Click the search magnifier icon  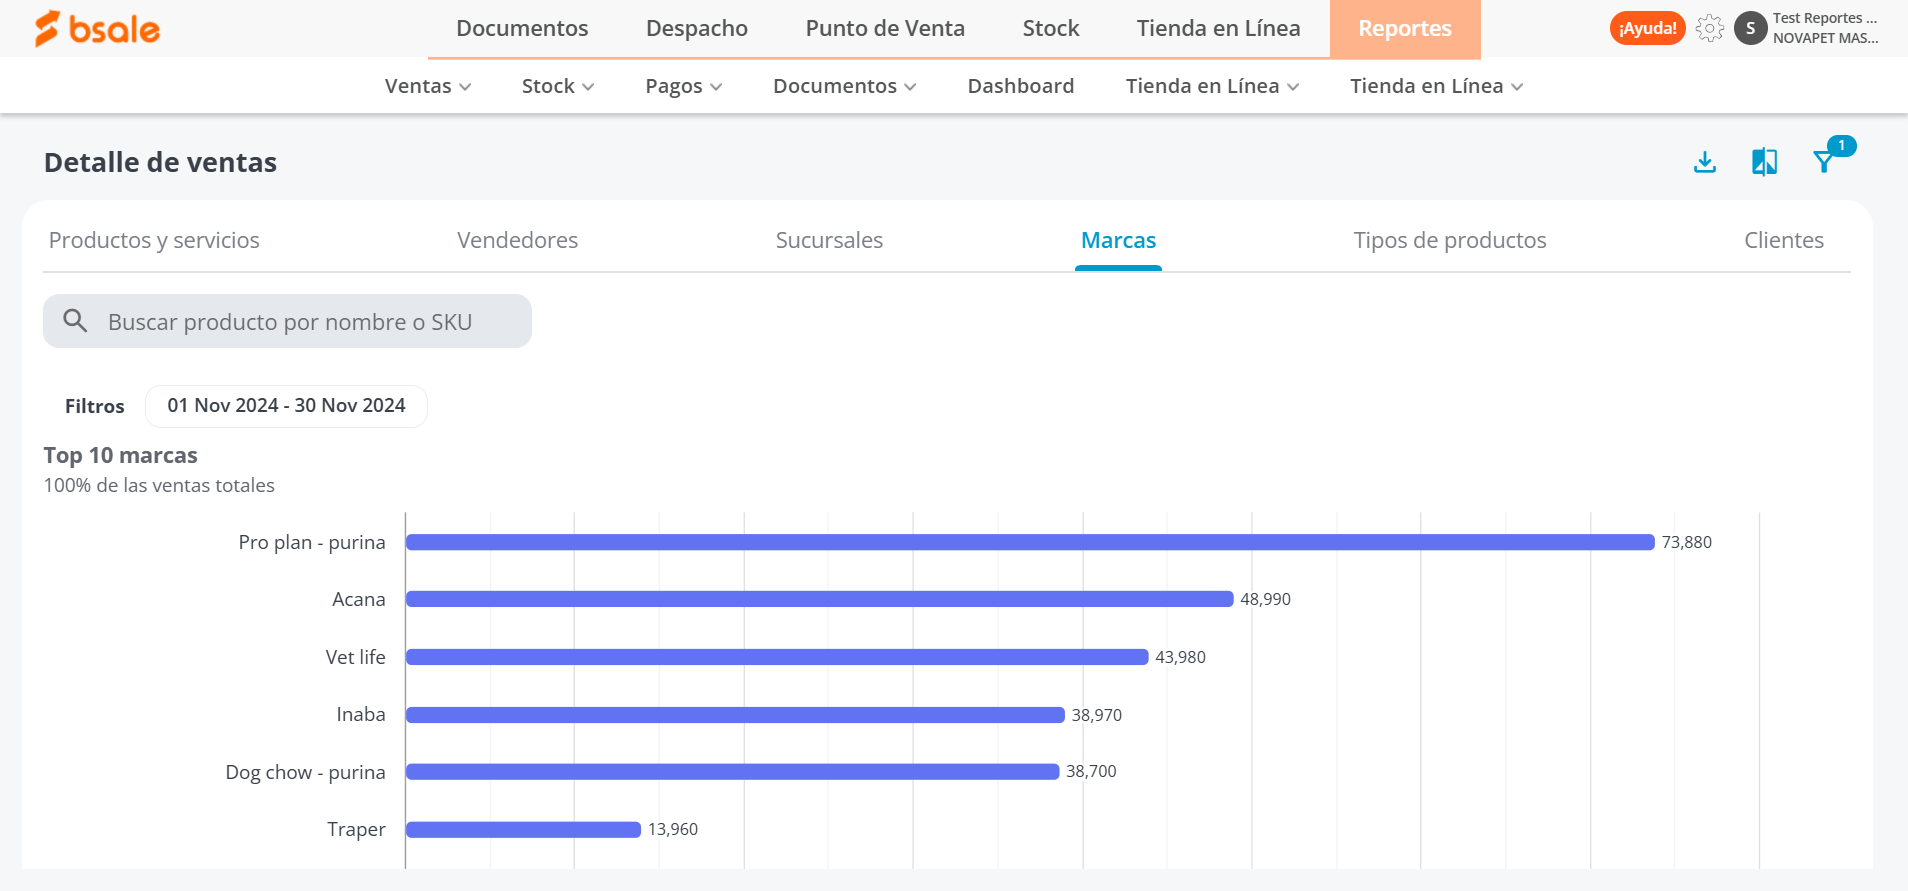click(x=75, y=320)
